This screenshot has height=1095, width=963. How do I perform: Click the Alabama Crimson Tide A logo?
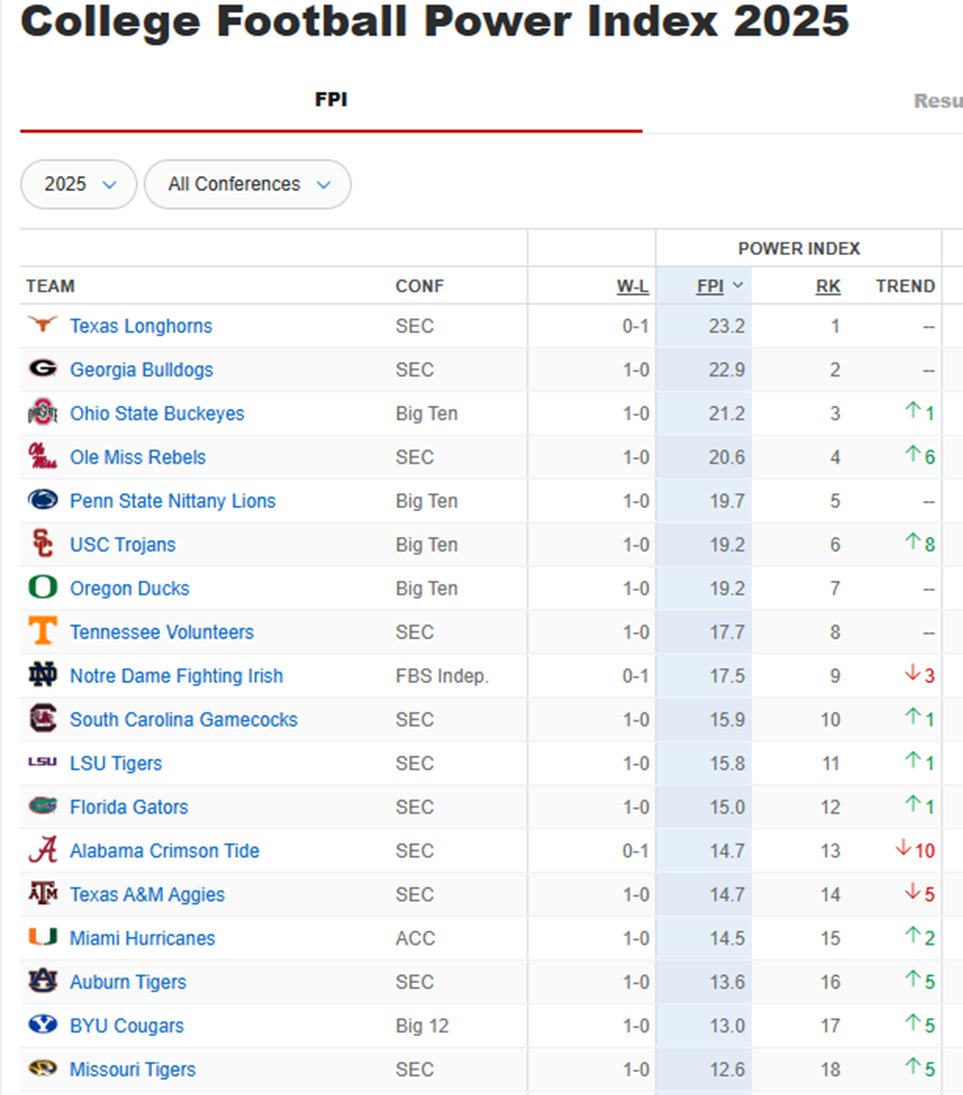coord(43,850)
